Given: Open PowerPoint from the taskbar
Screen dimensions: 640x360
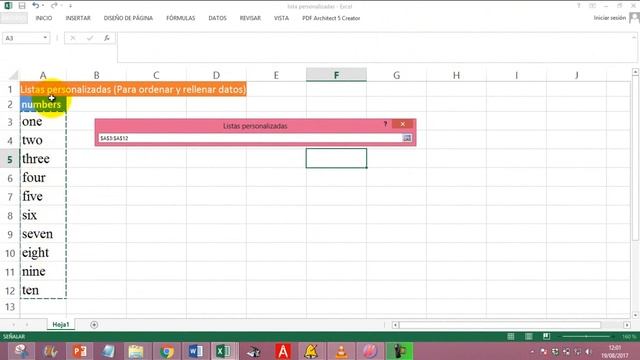Looking at the screenshot, I should [80, 351].
